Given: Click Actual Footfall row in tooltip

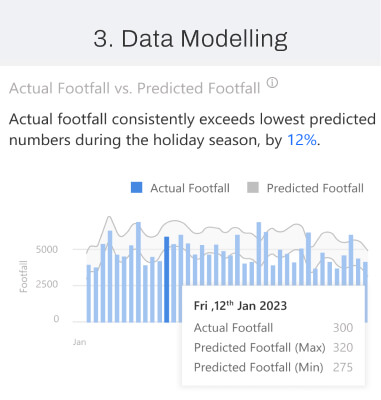Looking at the screenshot, I should 273,328.
